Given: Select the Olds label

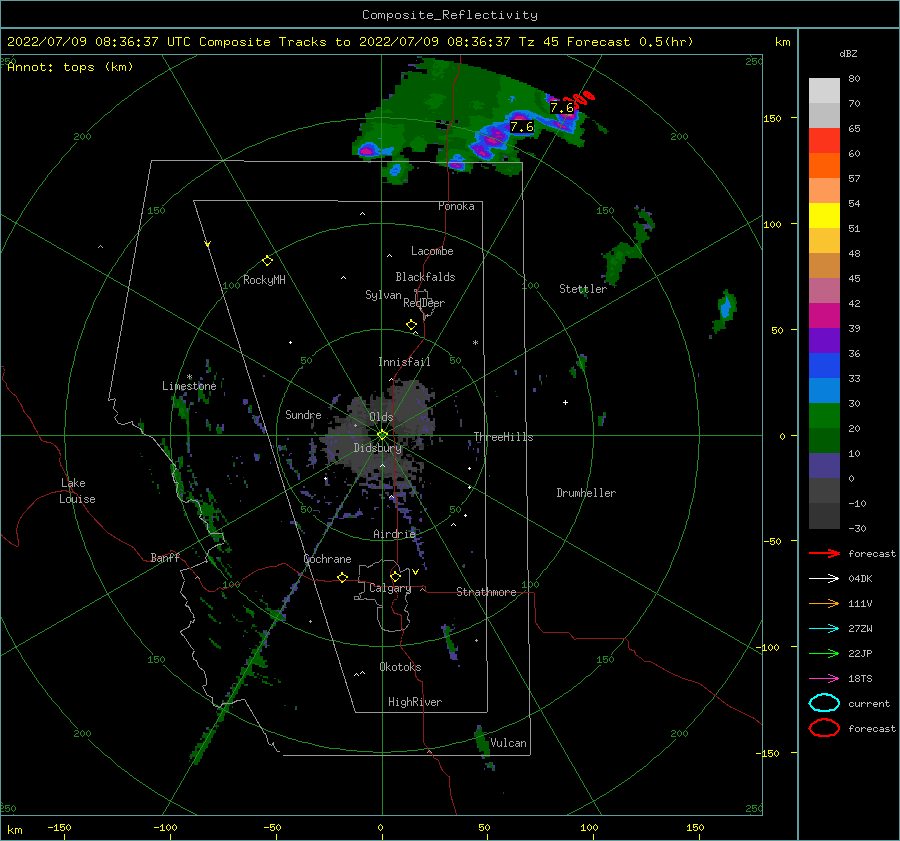Looking at the screenshot, I should (x=381, y=417).
